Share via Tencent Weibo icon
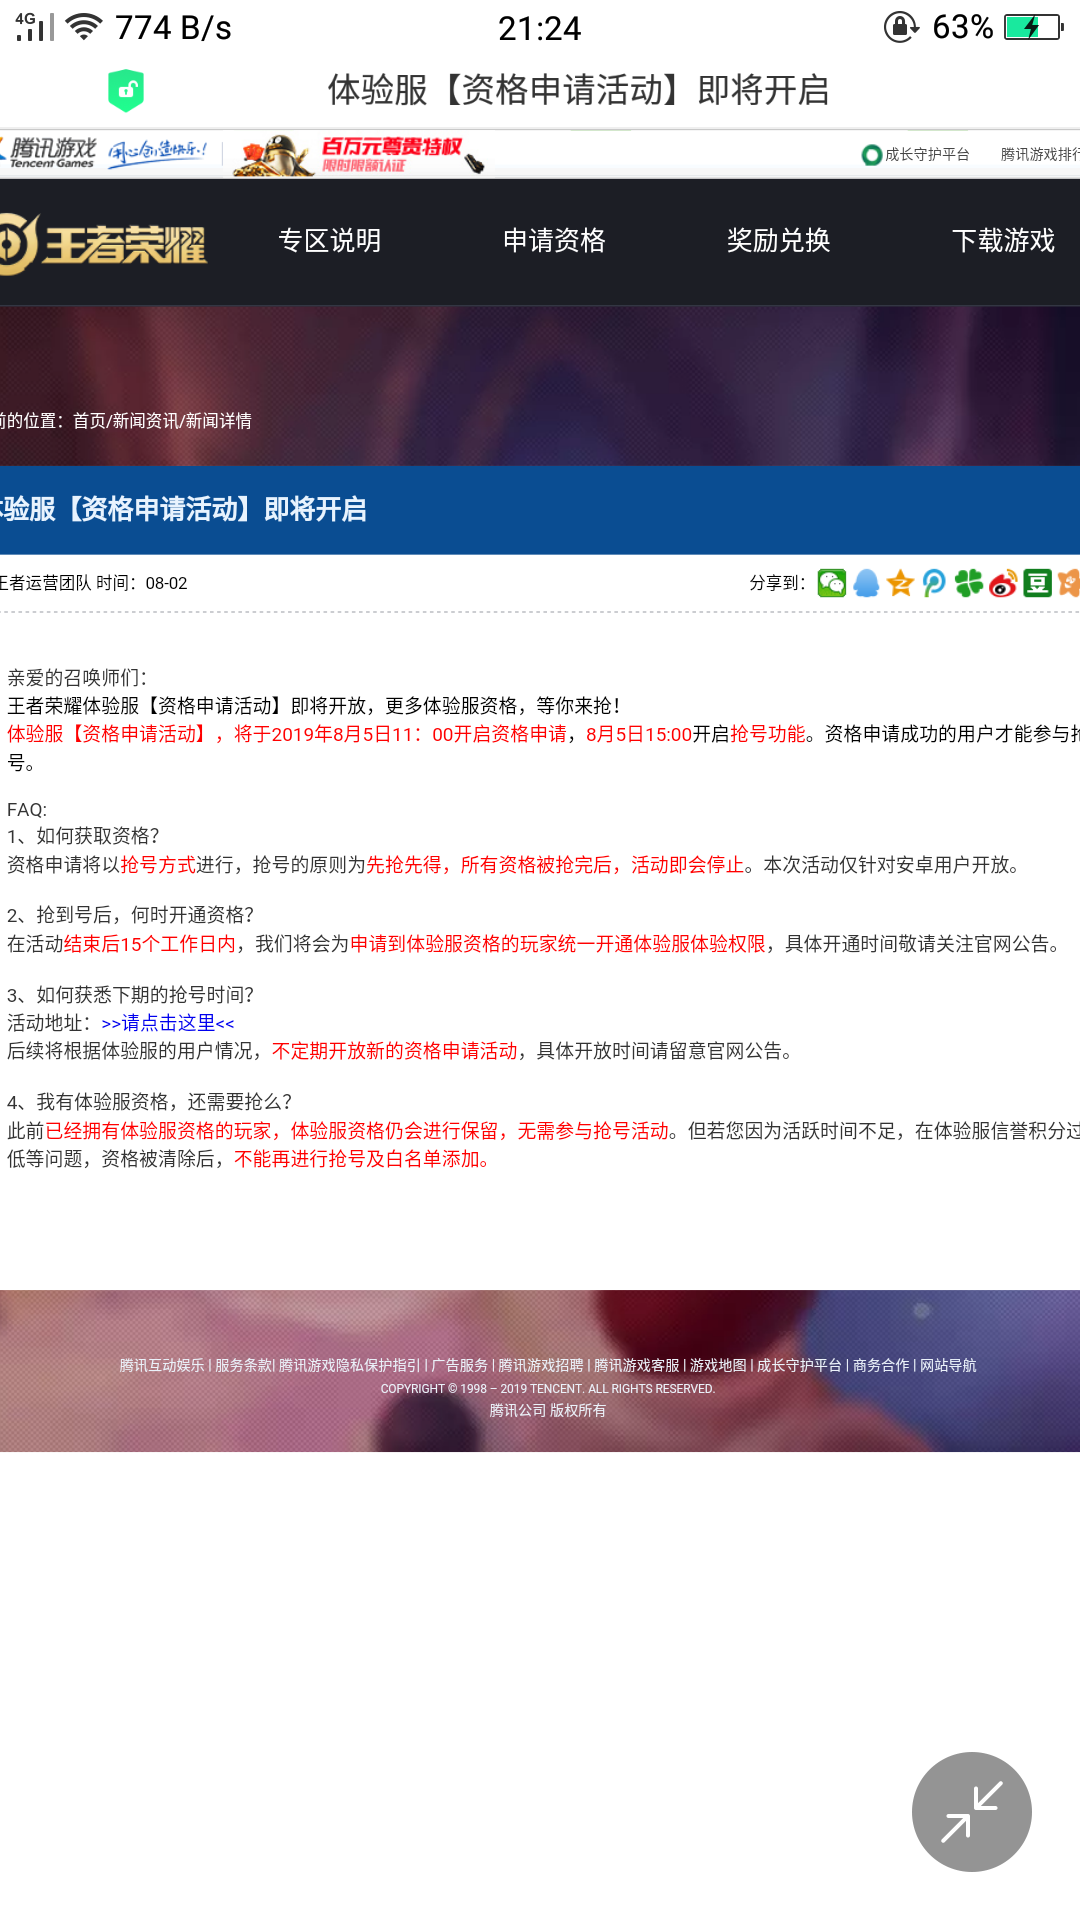 click(x=934, y=583)
